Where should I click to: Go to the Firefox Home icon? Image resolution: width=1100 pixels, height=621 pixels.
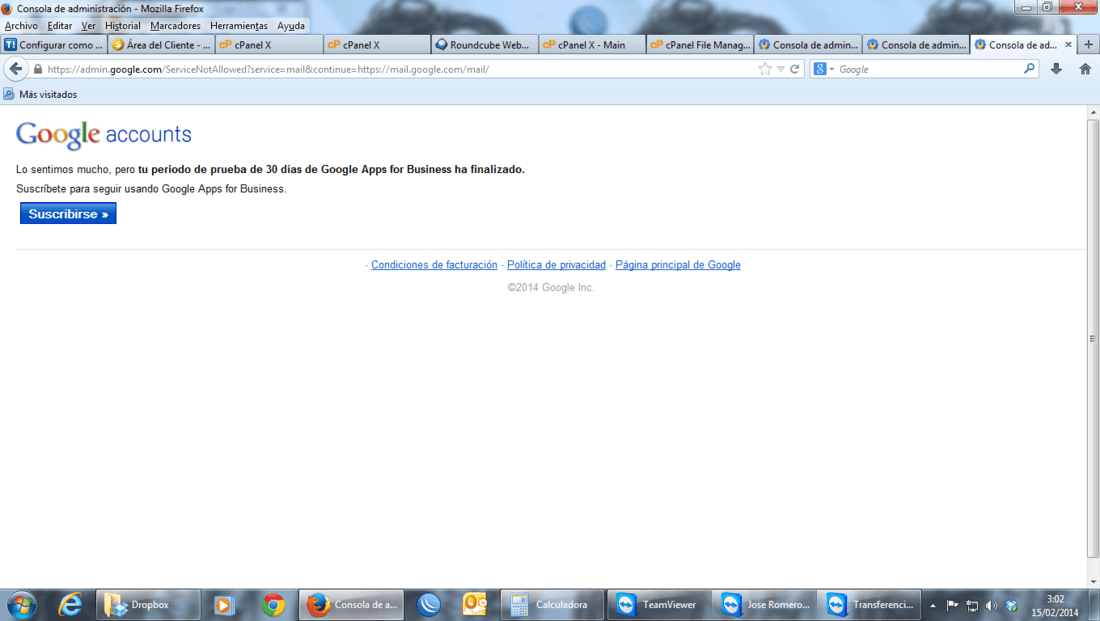click(1085, 69)
